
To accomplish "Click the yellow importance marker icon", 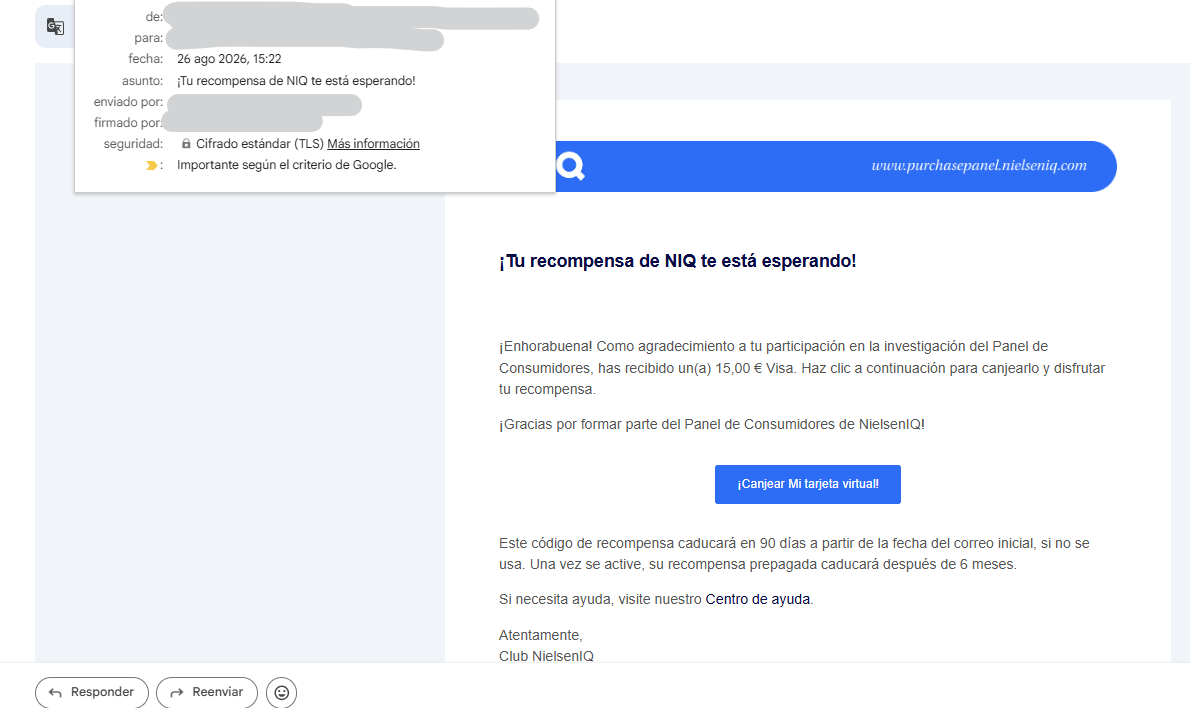I will 151,165.
